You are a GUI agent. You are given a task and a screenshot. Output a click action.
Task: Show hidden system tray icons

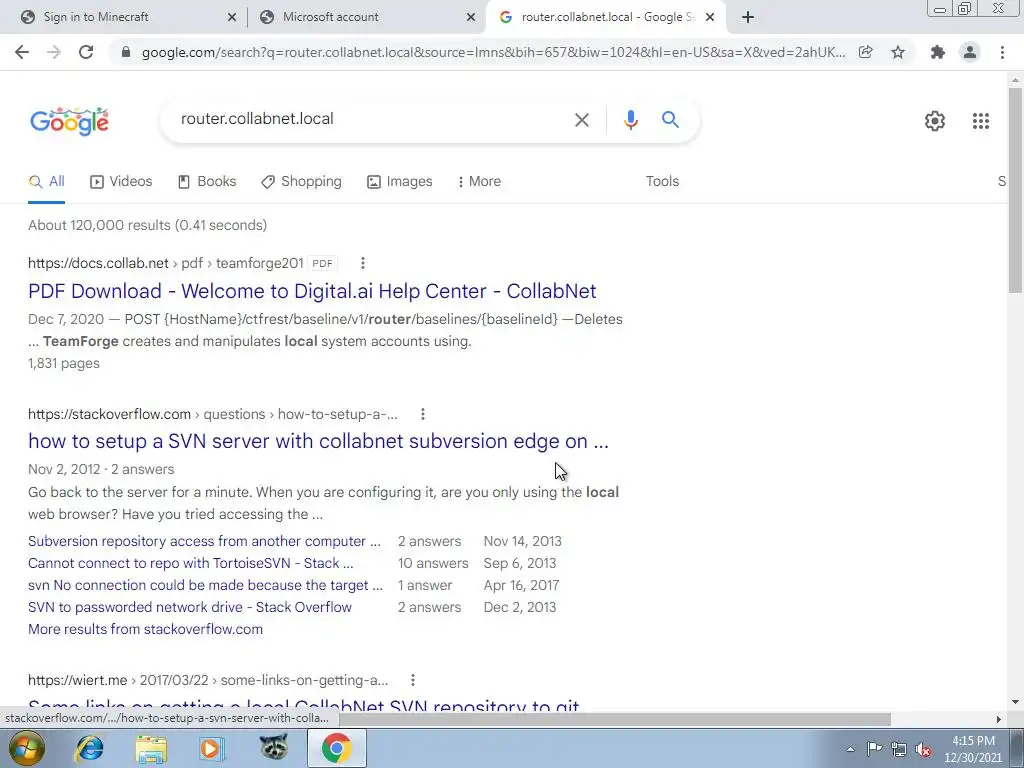850,749
